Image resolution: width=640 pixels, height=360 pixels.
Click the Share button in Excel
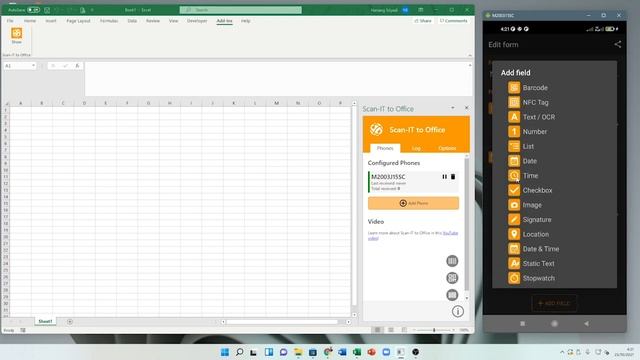point(423,21)
